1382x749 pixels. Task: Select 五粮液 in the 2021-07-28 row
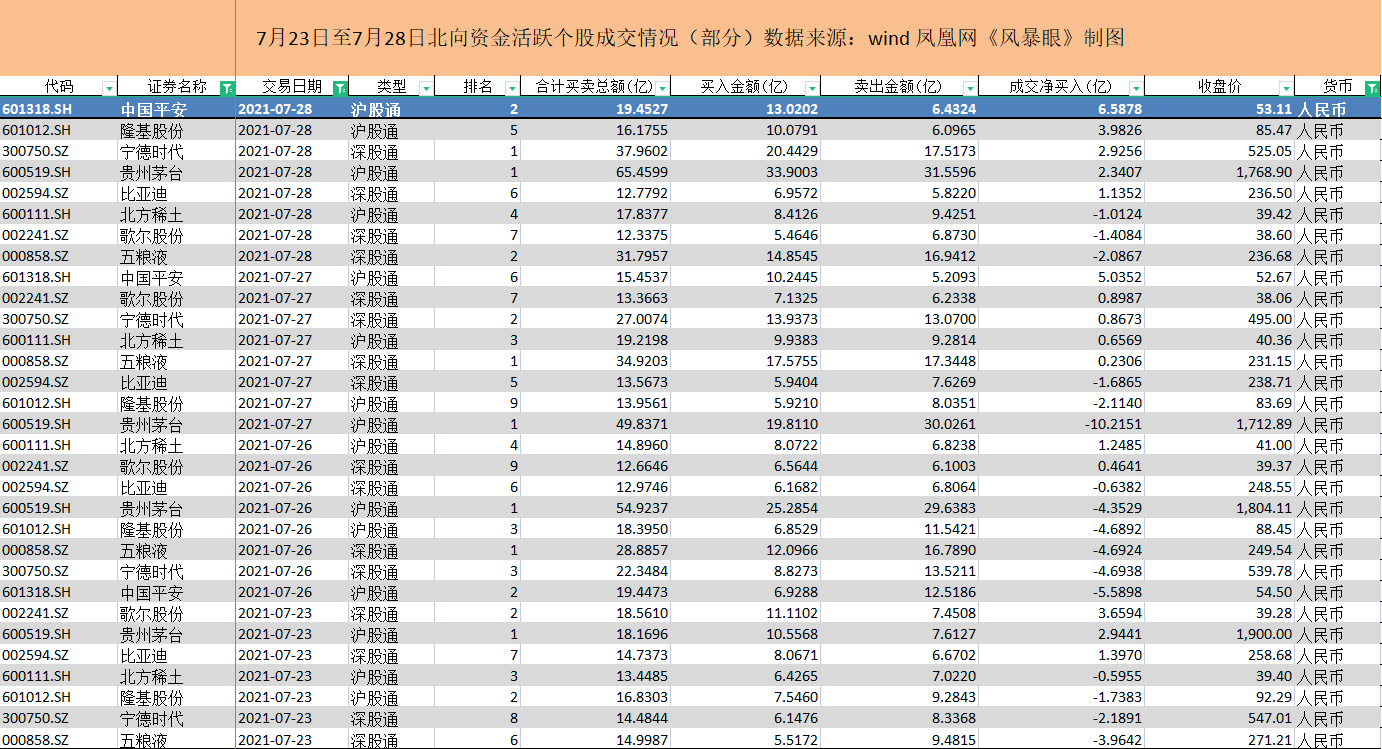[177, 256]
